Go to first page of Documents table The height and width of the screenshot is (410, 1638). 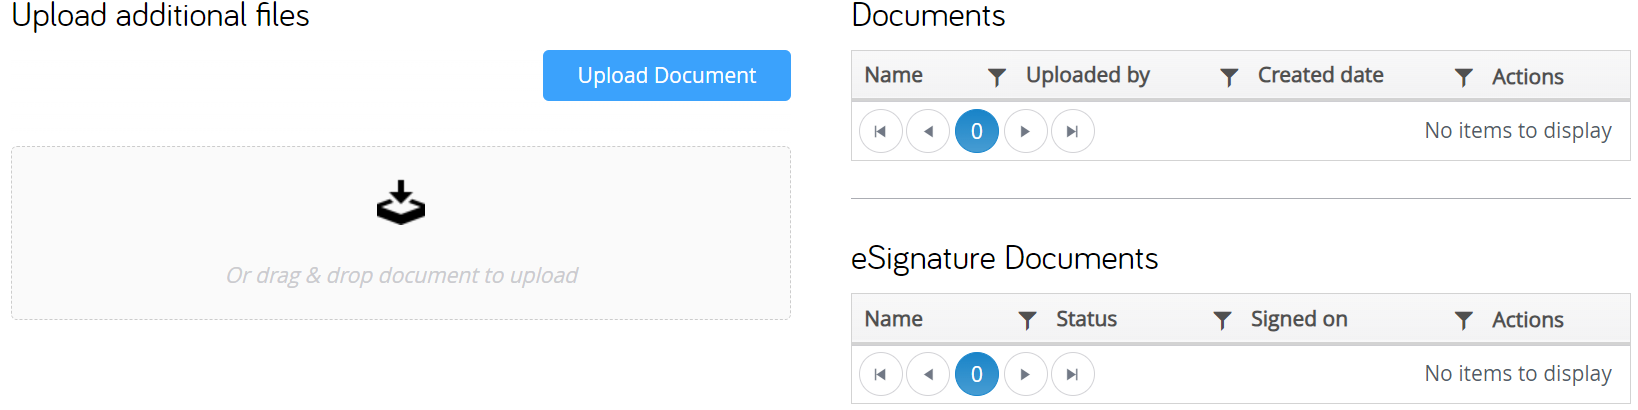pos(880,131)
